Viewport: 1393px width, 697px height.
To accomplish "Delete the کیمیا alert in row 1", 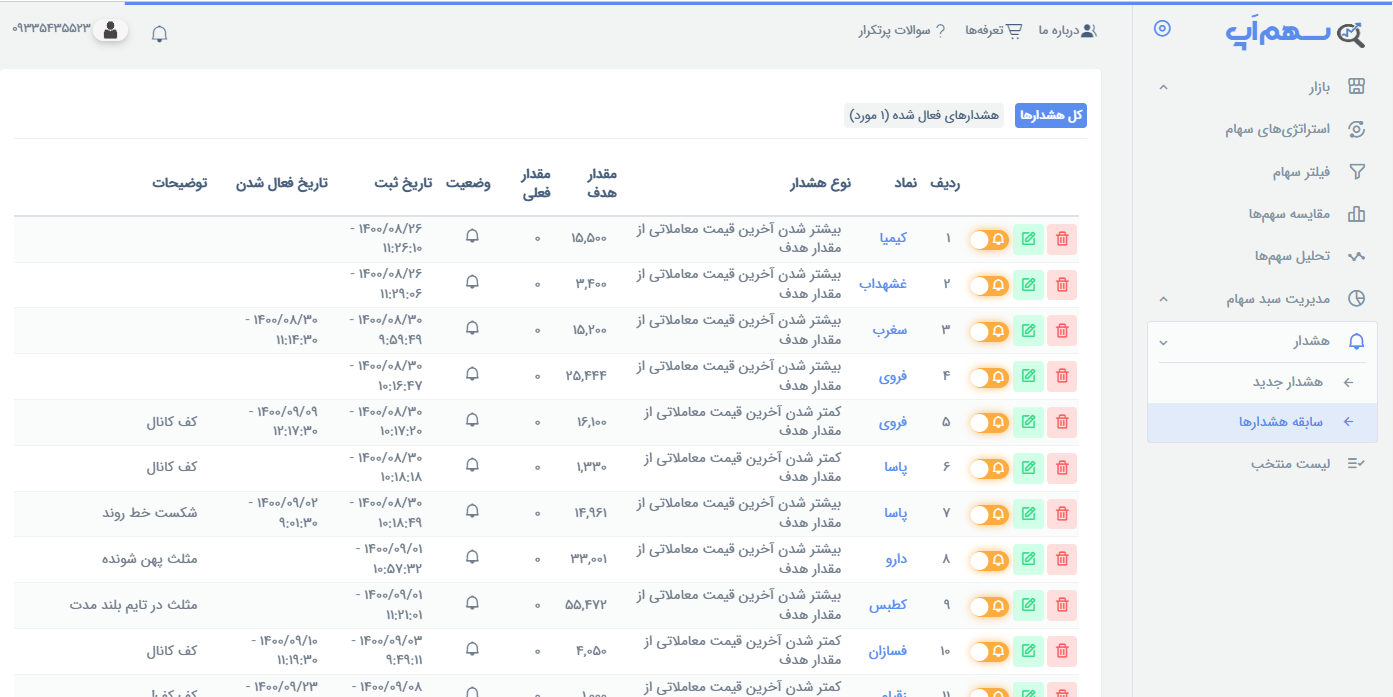I will [x=1062, y=239].
